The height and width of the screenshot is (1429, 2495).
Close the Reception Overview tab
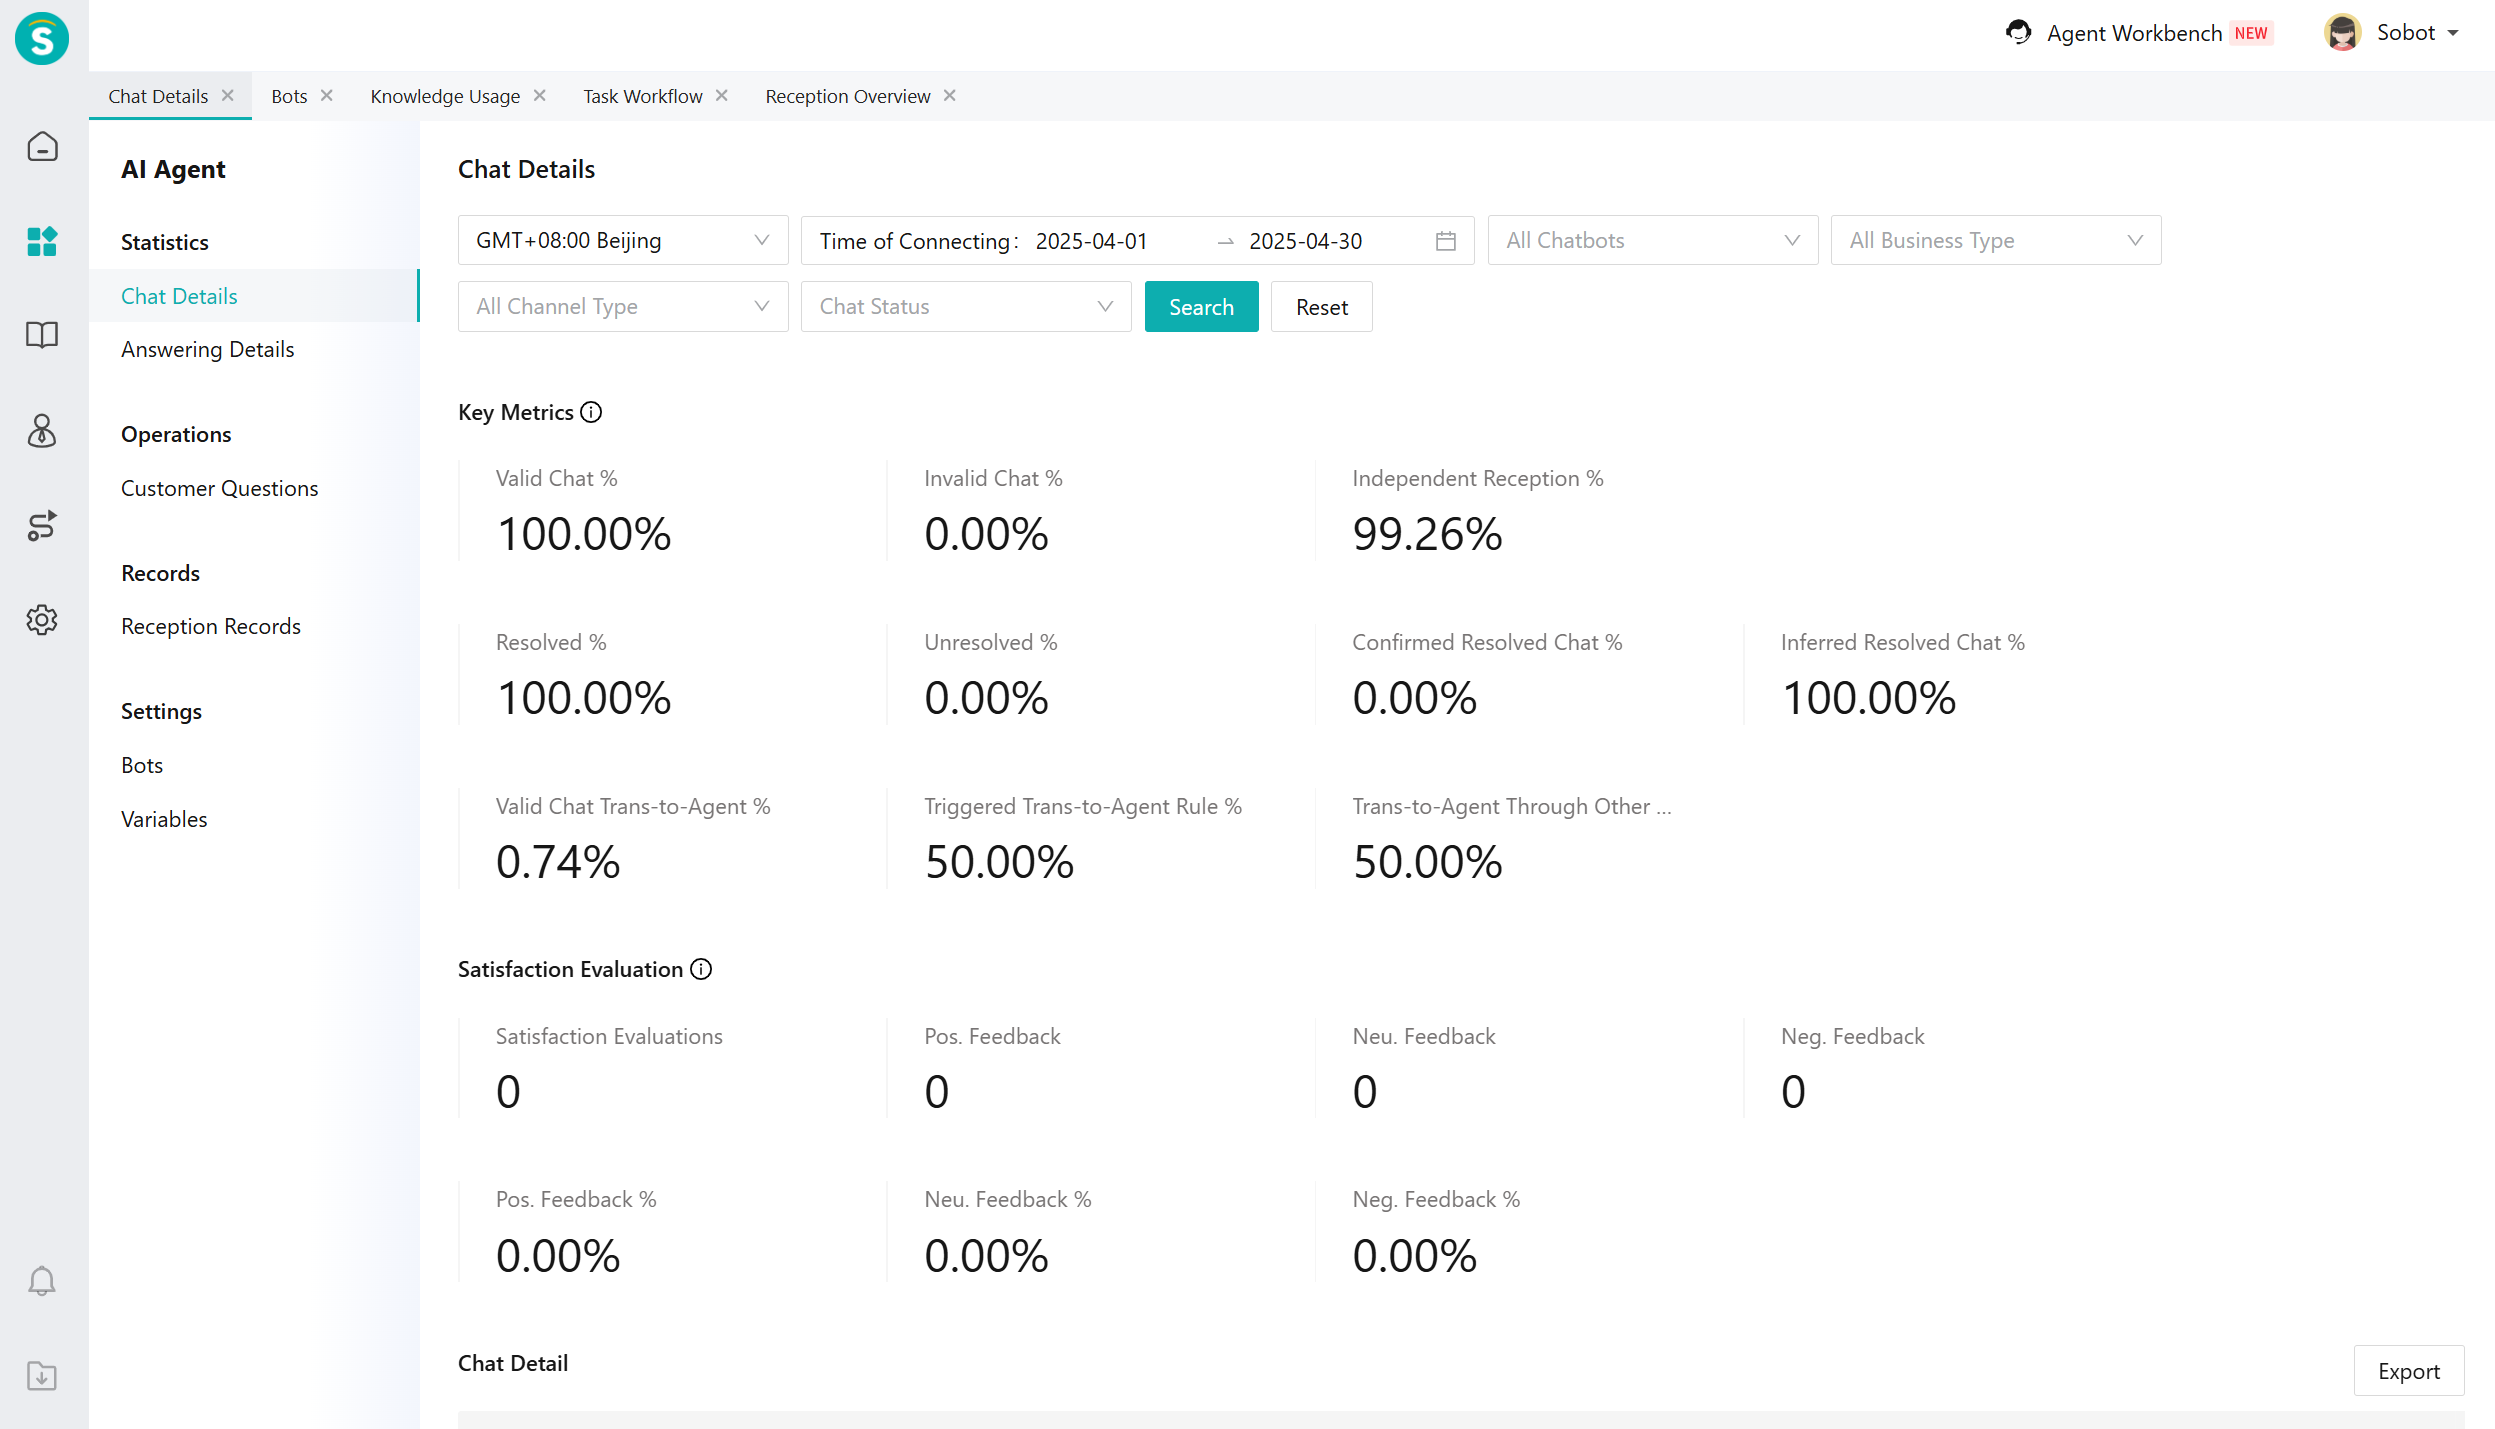pyautogui.click(x=950, y=95)
